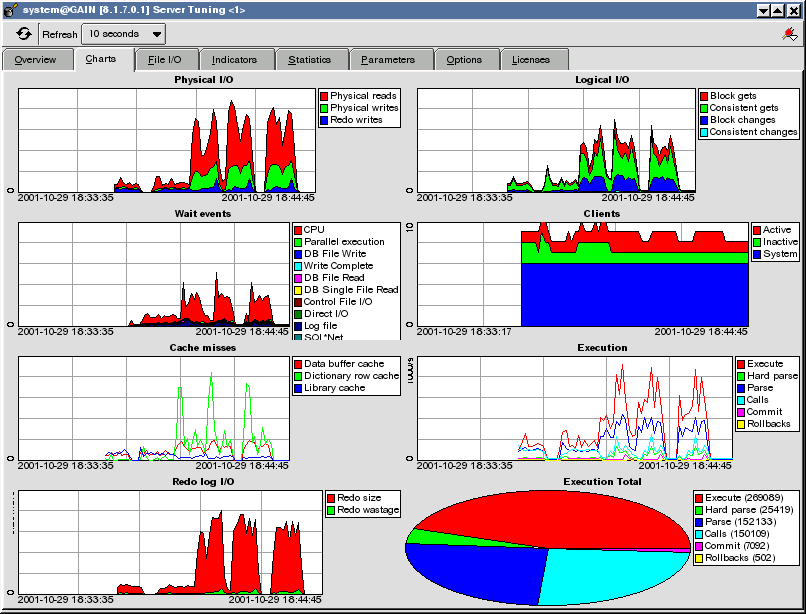Screen dimensions: 806x614
Task: Click the Hard parse legend entry in Execution
Action: coord(772,376)
